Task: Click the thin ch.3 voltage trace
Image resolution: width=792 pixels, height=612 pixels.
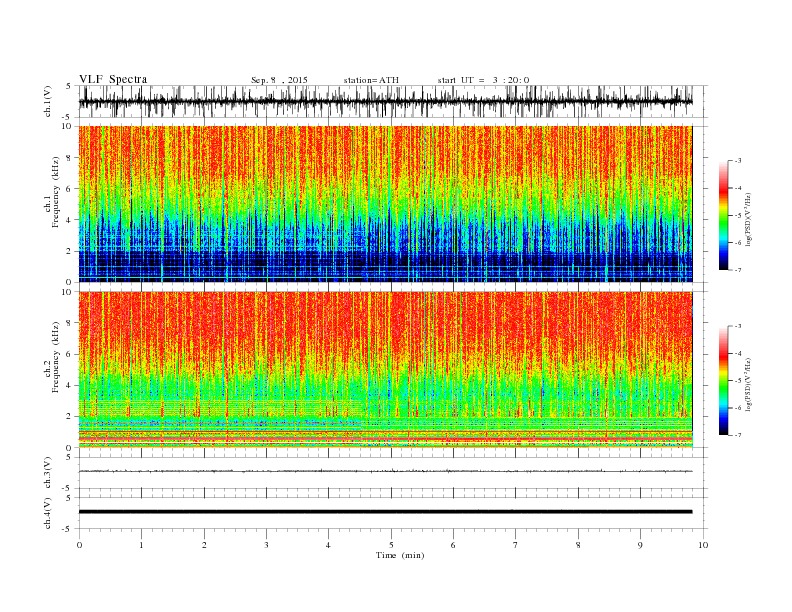Action: coord(385,471)
